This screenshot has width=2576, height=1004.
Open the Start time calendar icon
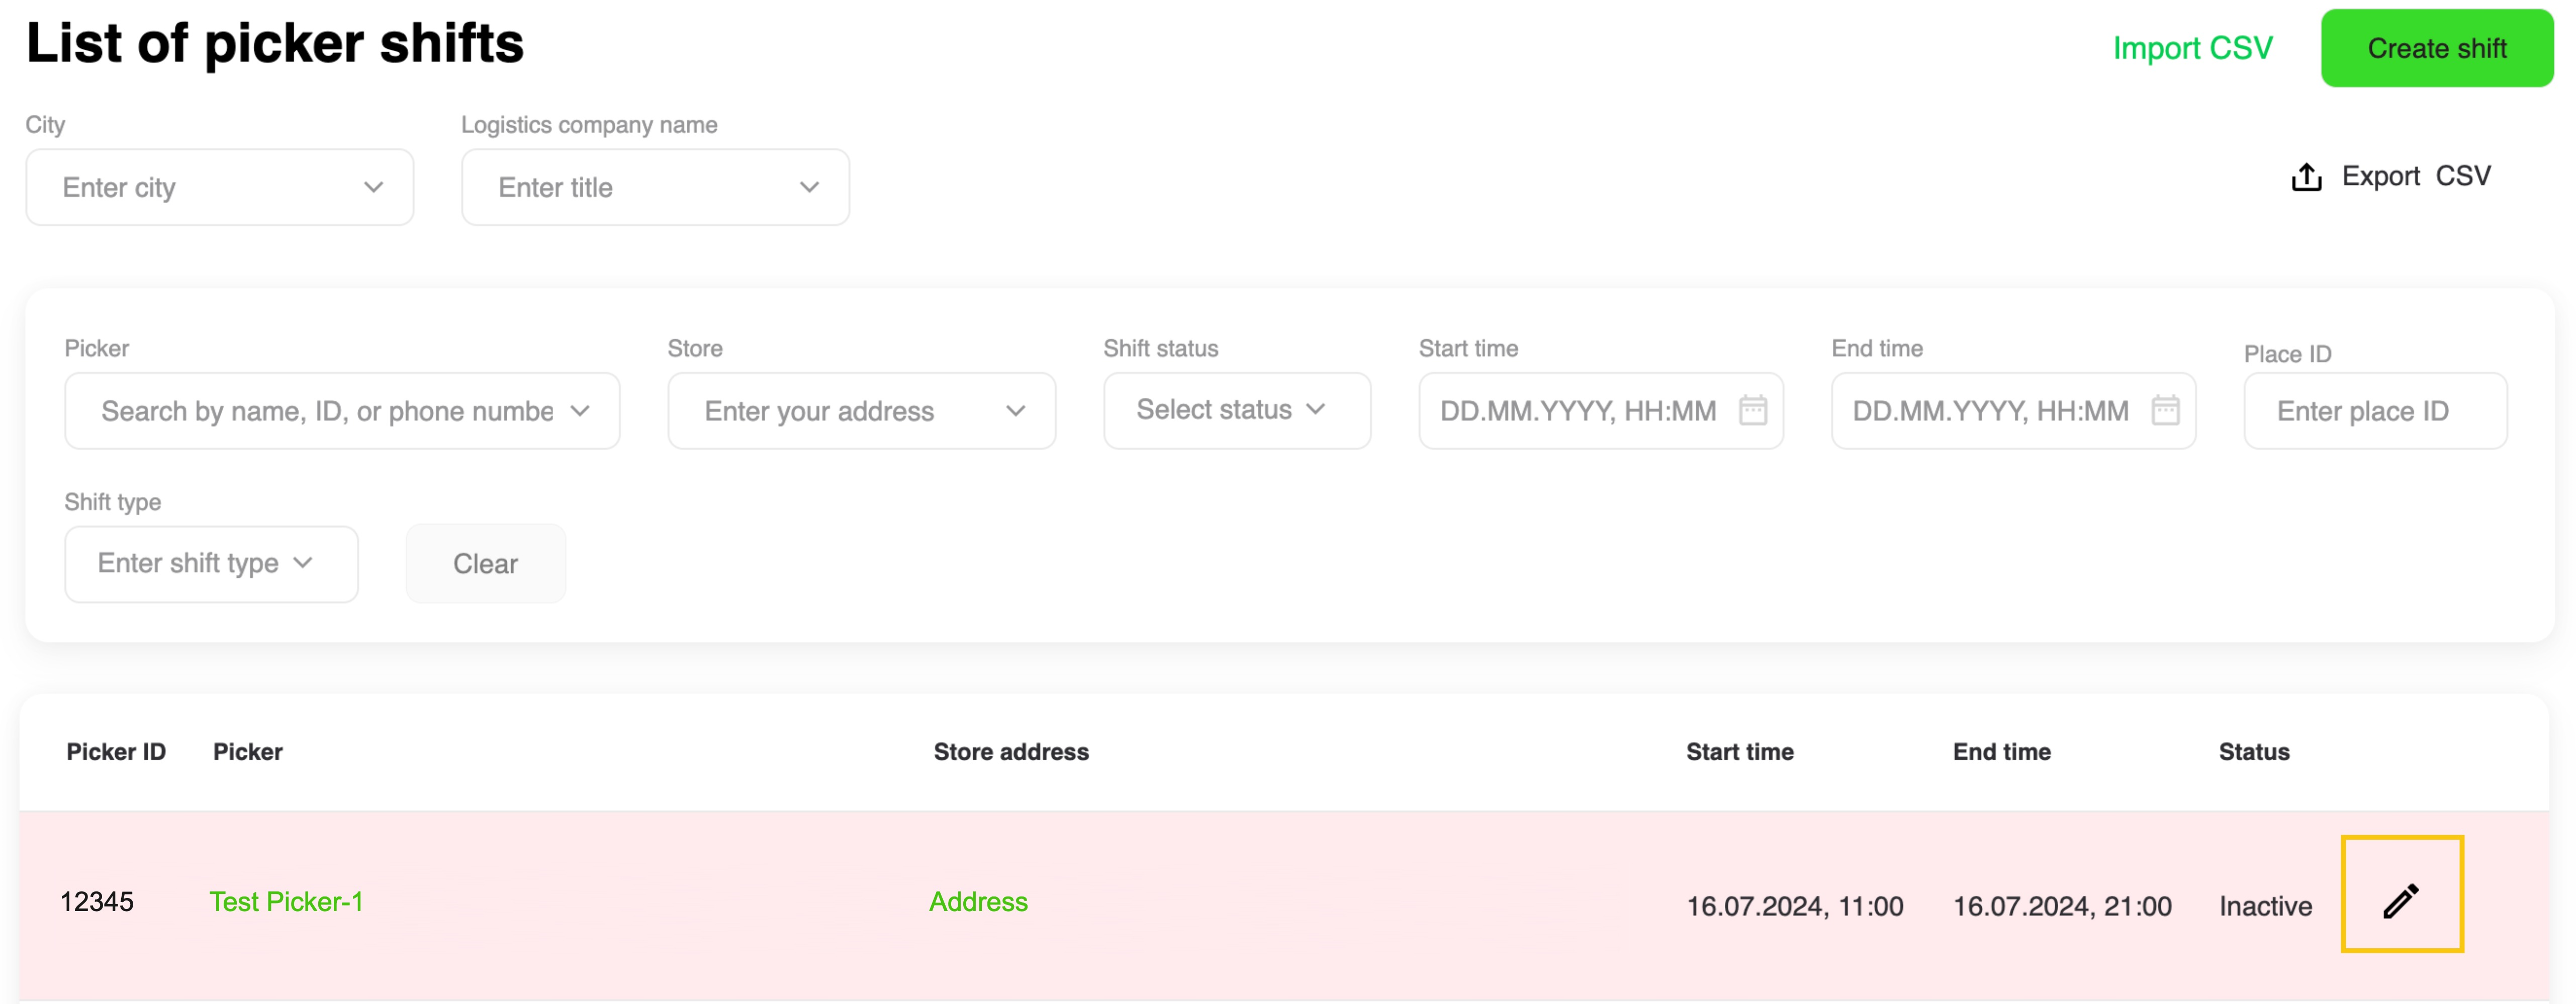[x=1752, y=410]
